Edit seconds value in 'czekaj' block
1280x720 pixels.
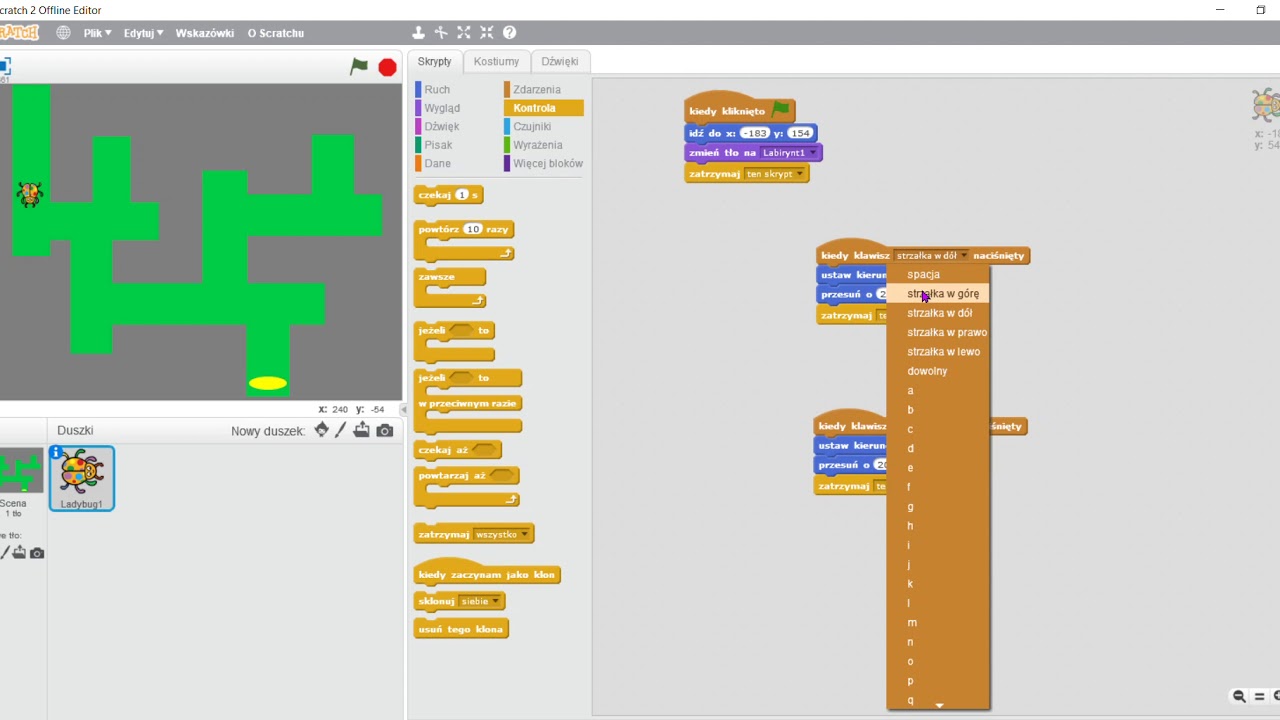pos(462,195)
